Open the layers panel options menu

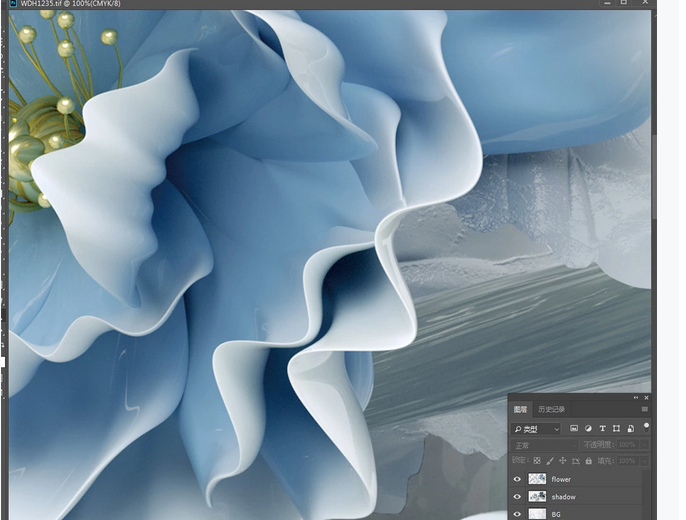coord(644,409)
